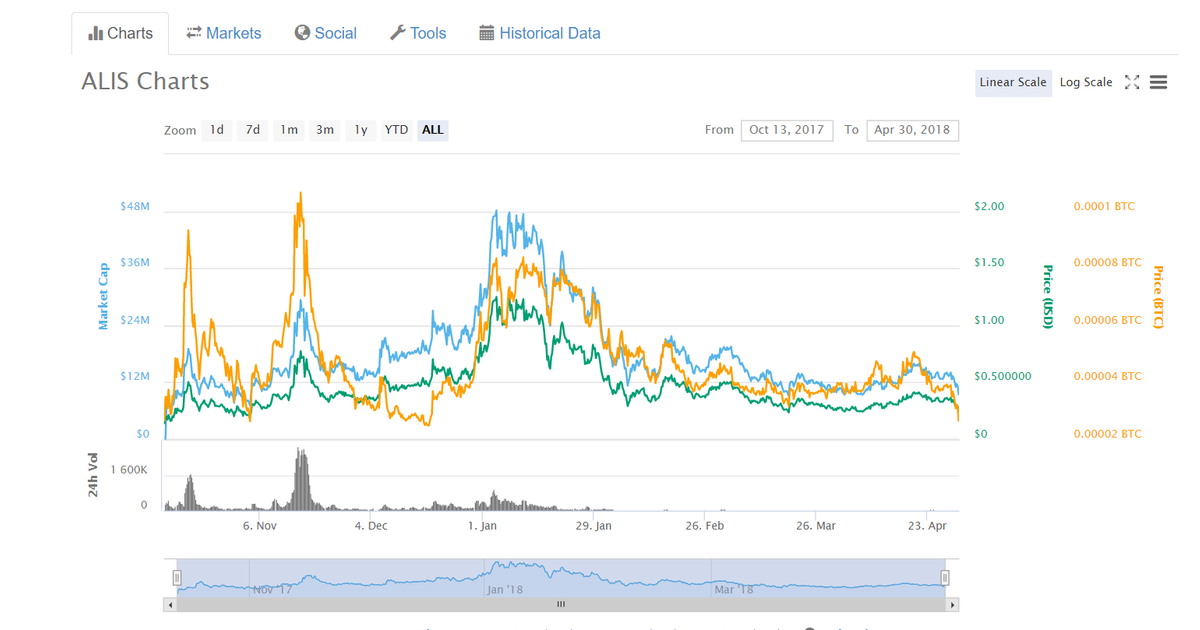Click the horizontal scrollbar thumb
Viewport: 1200px width, 630px height.
tap(561, 604)
